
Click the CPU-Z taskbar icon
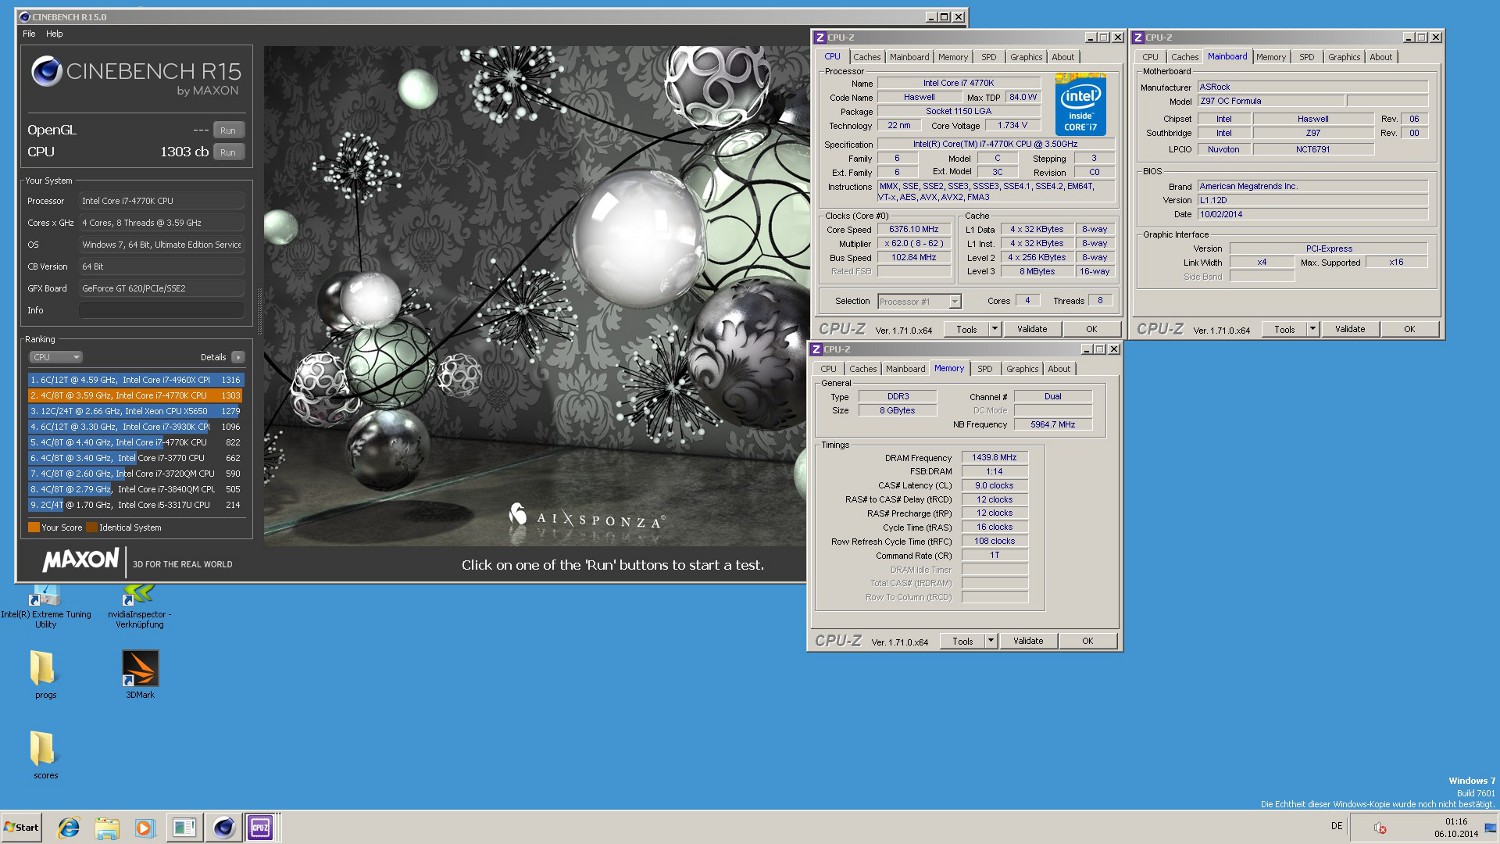click(260, 828)
